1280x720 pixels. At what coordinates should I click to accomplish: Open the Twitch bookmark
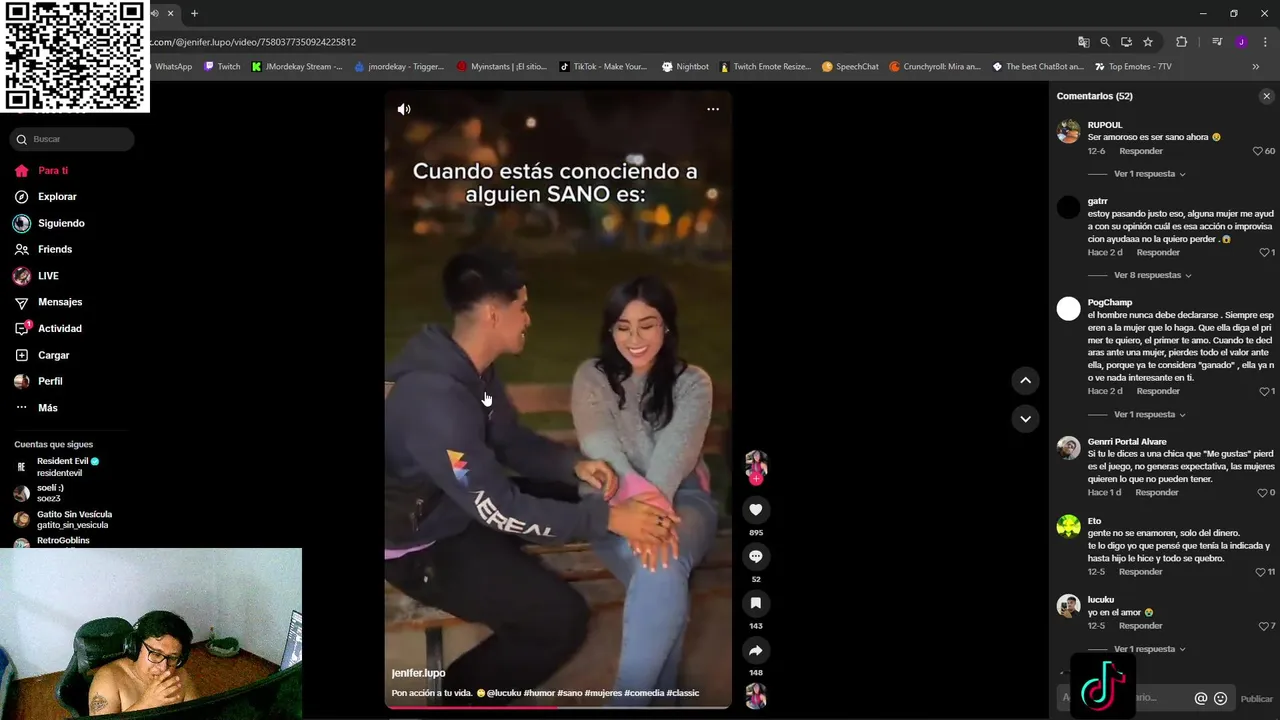[222, 67]
